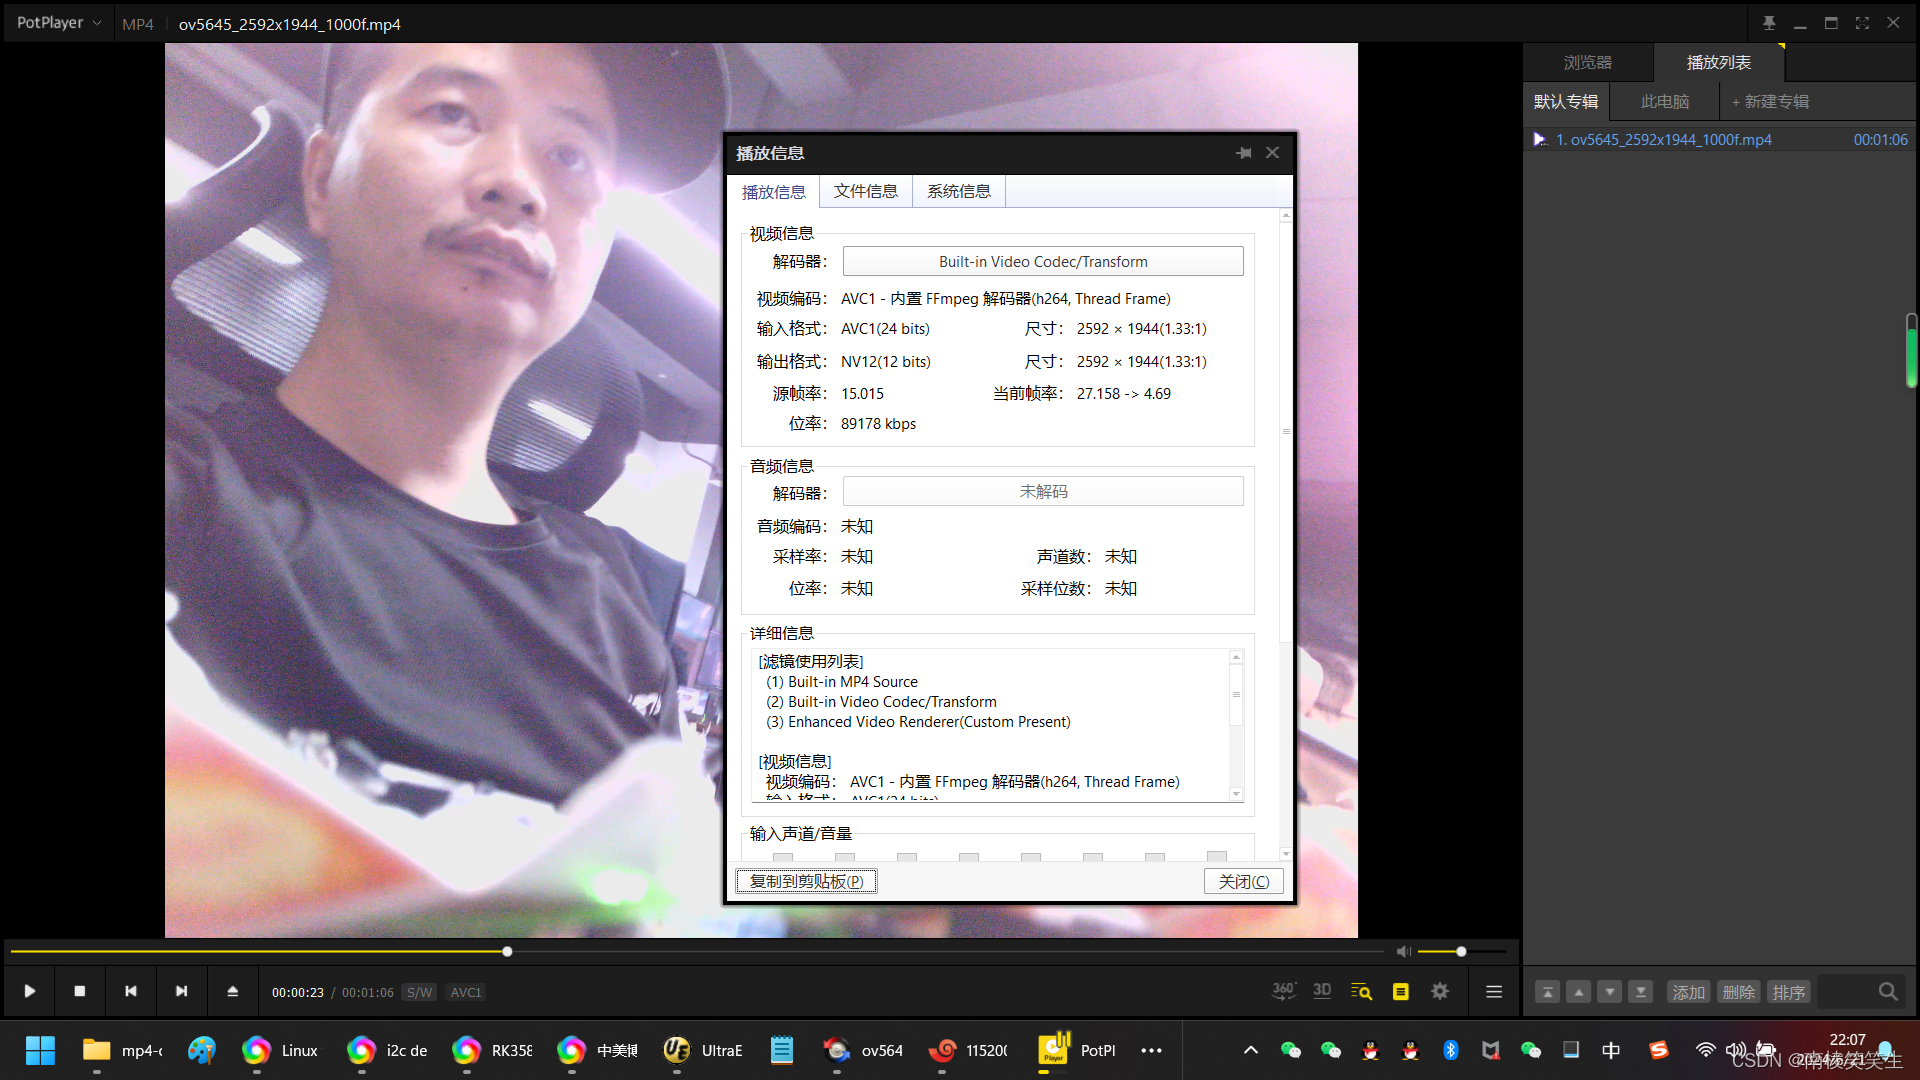
Task: Toggle PotPlayer fullscreen mode
Action: (x=1862, y=23)
